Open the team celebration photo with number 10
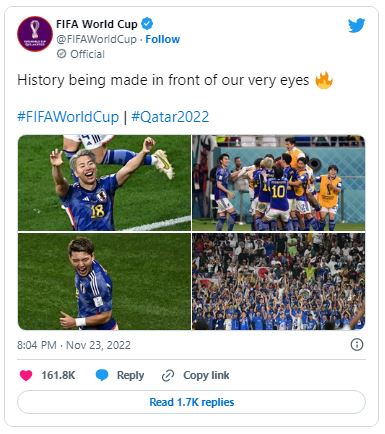 point(279,183)
